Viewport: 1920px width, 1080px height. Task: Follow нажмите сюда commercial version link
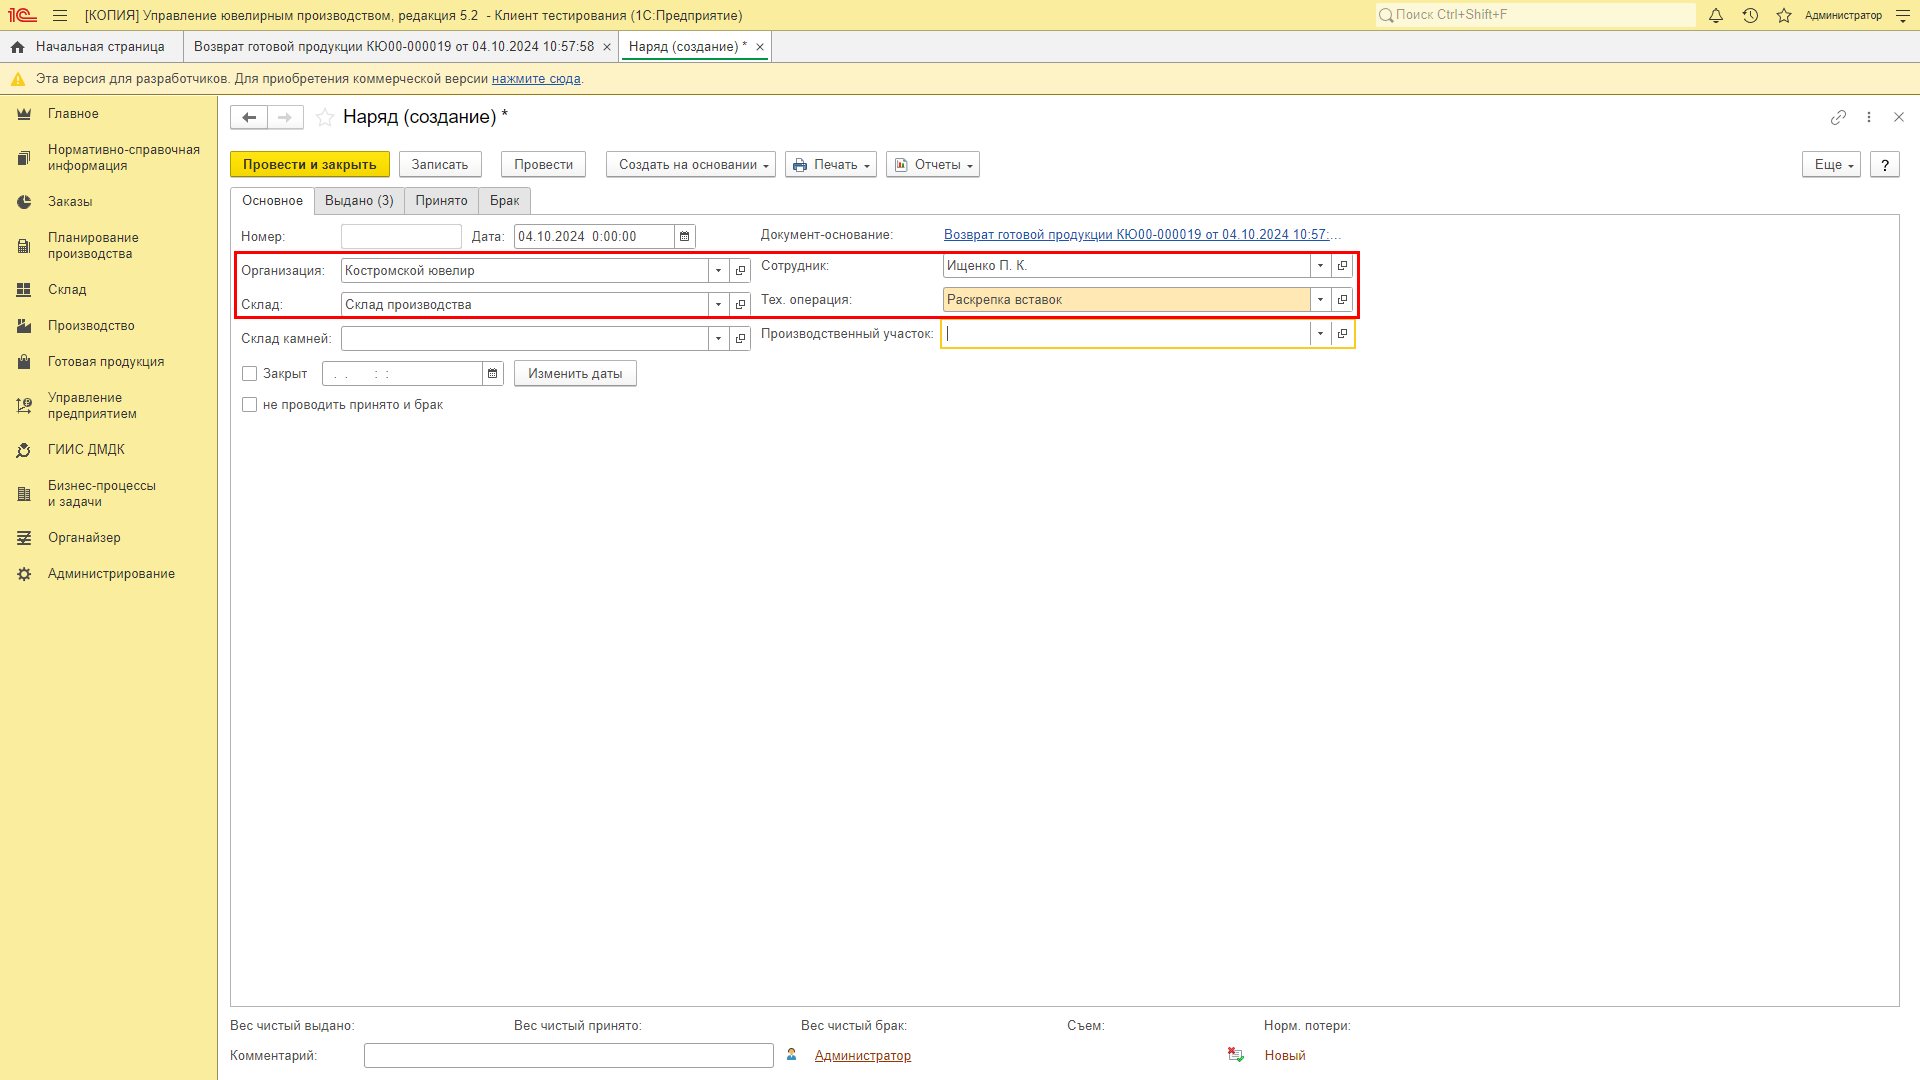tap(536, 79)
